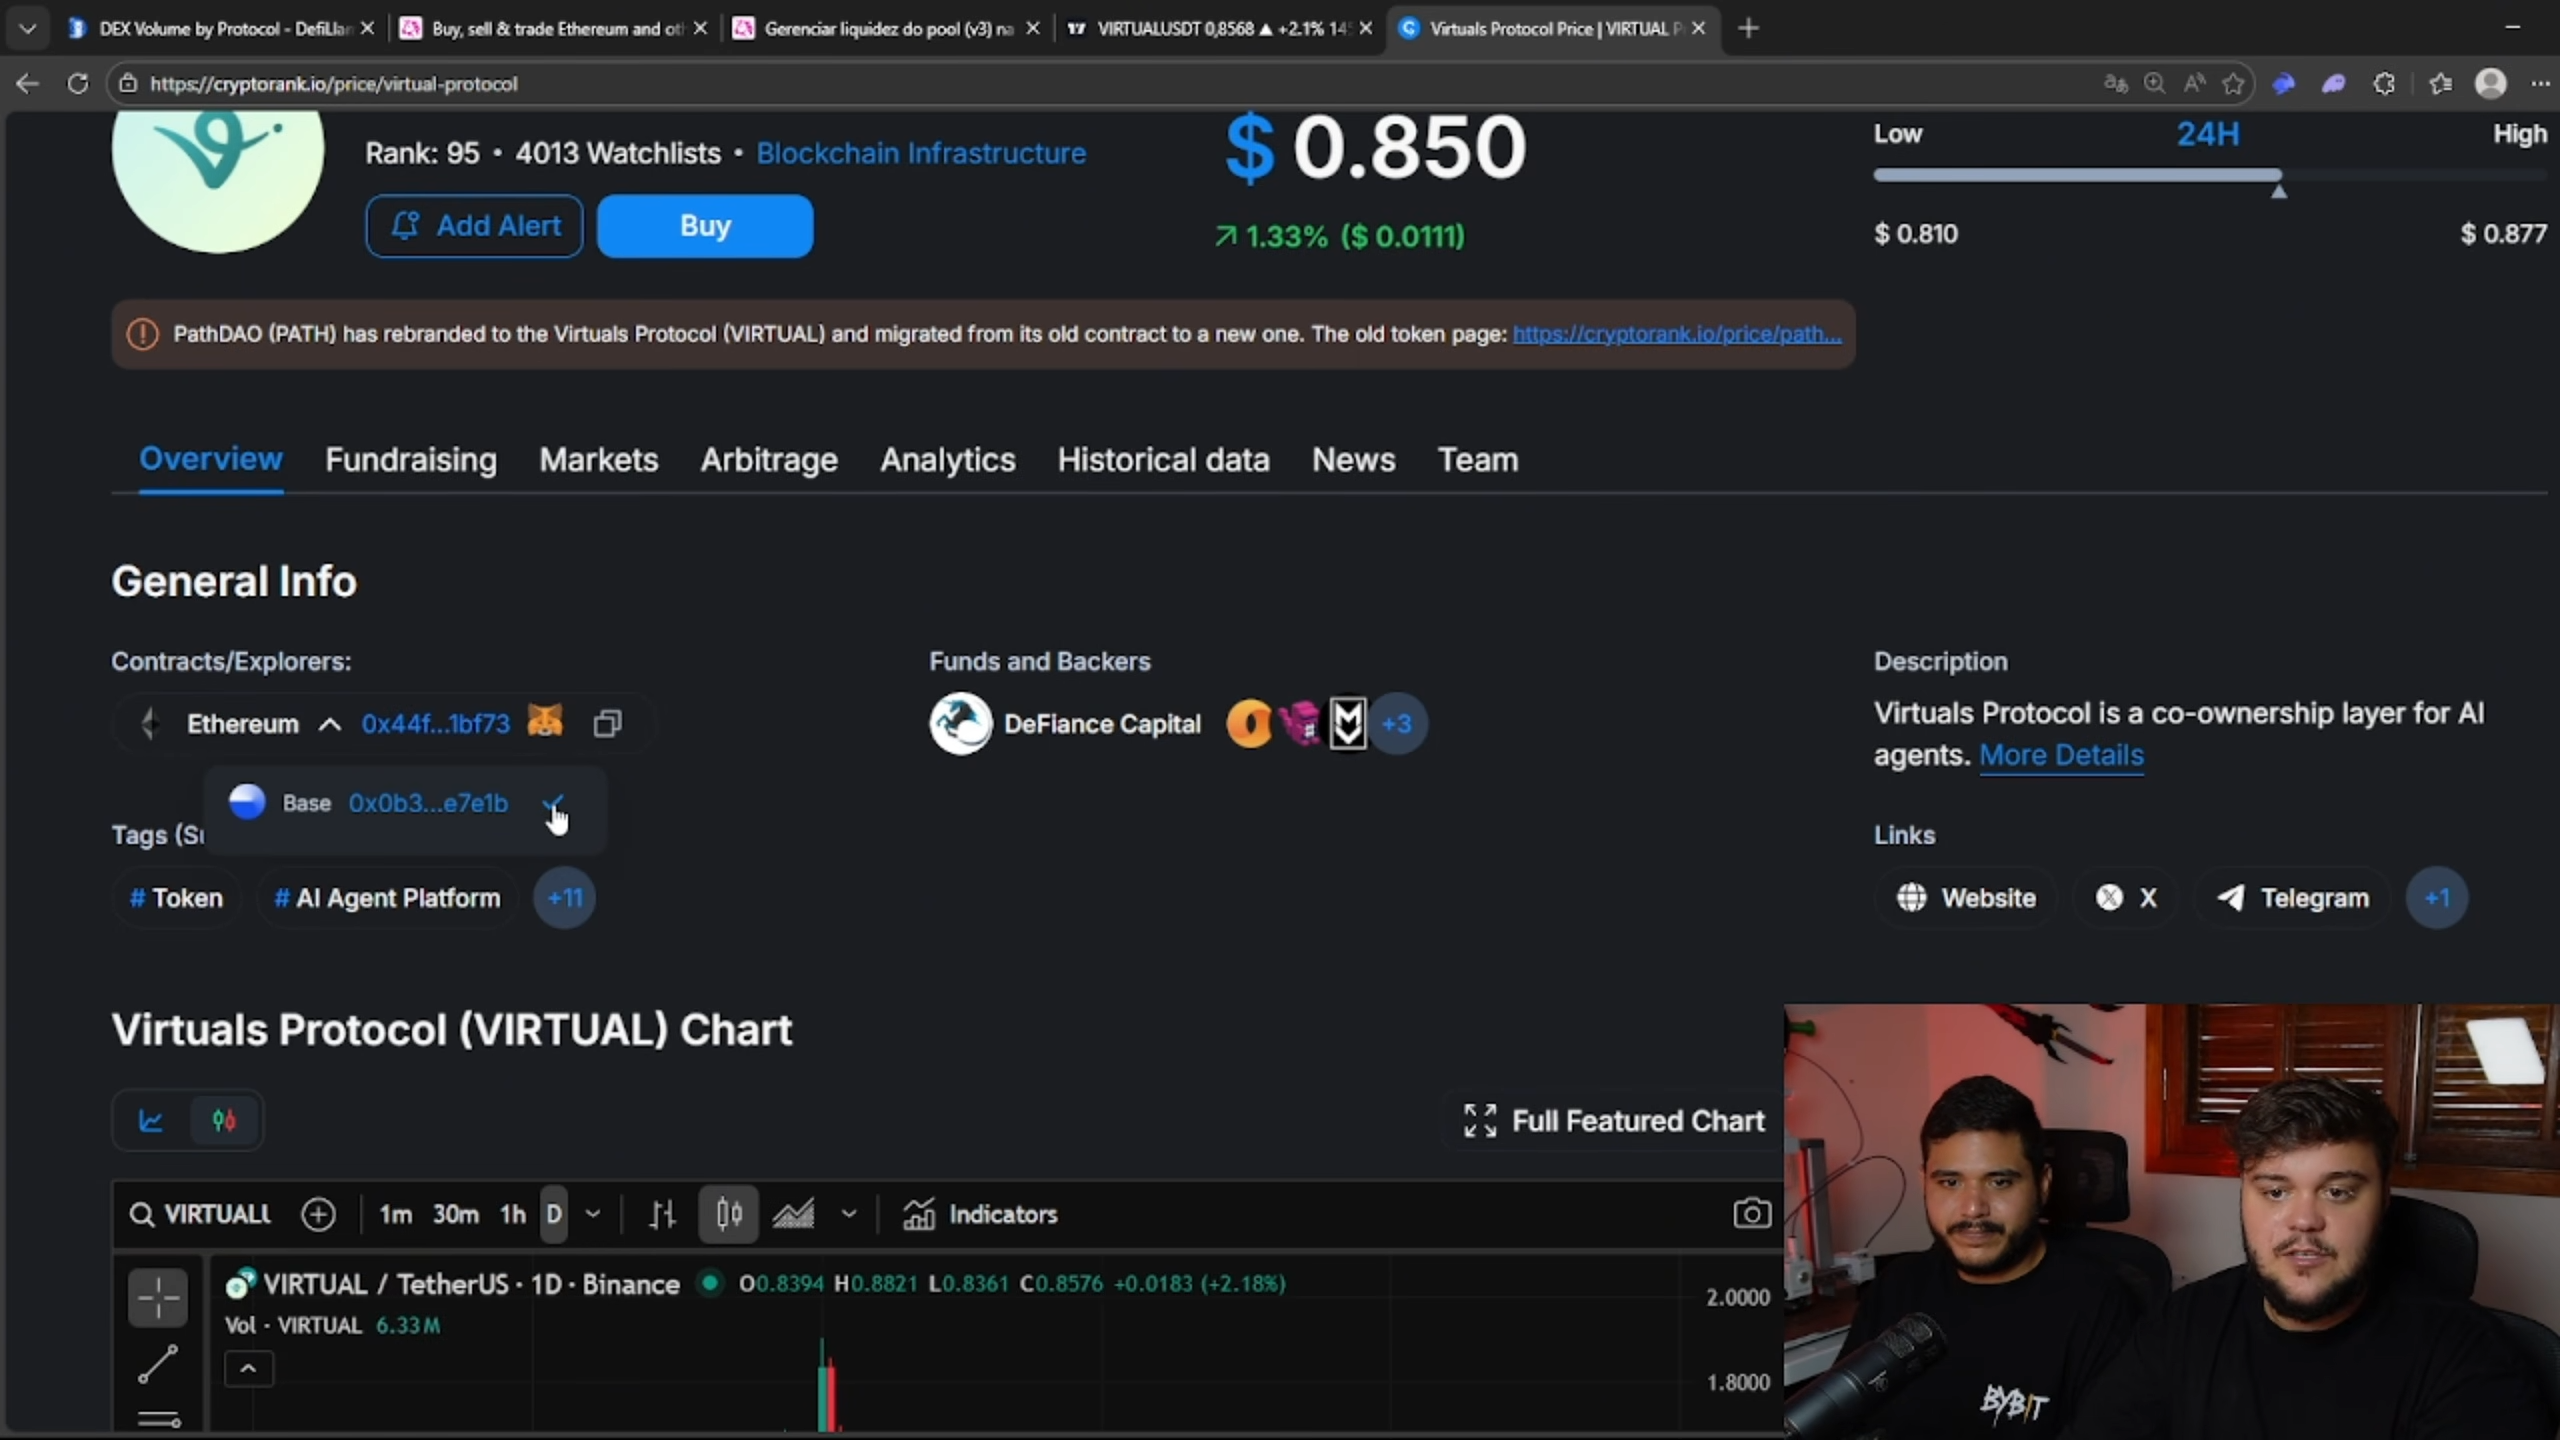Open the project Telegram link

tap(2292, 898)
